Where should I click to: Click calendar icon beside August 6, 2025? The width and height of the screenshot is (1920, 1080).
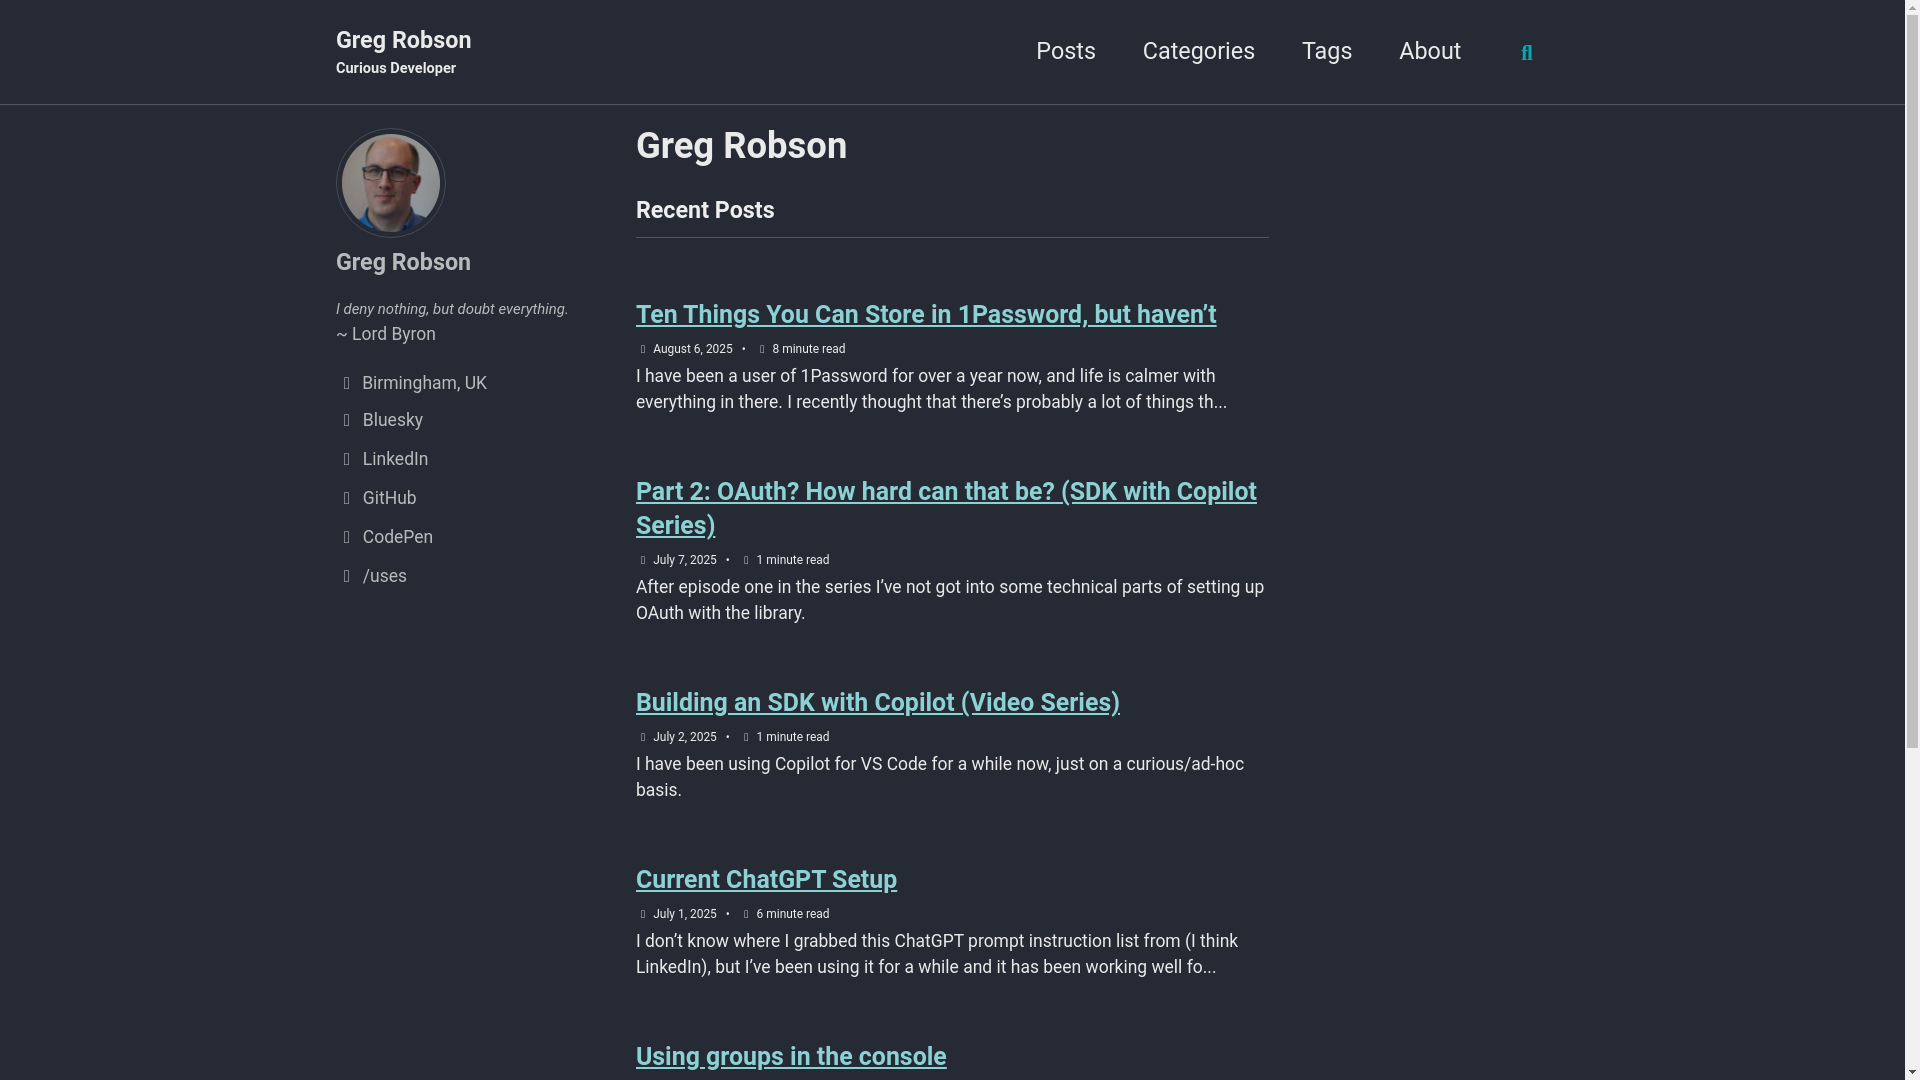pos(643,349)
